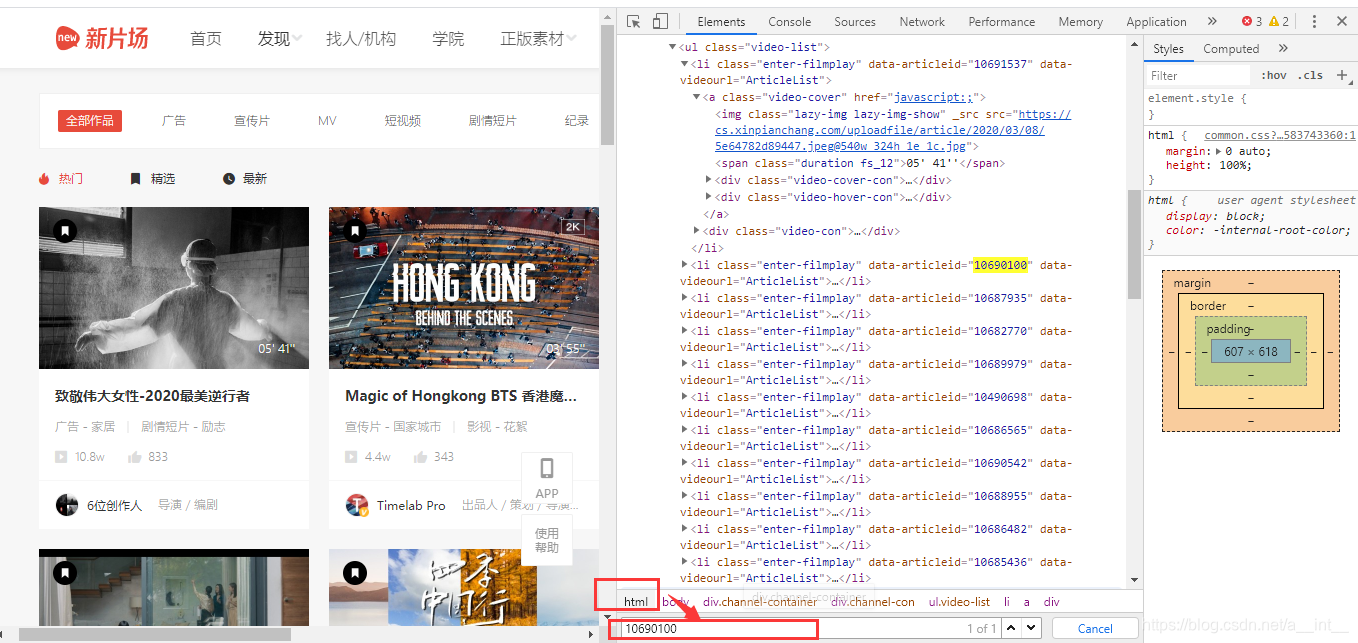Click the thumbs-up icon beside 833

pyautogui.click(x=135, y=457)
